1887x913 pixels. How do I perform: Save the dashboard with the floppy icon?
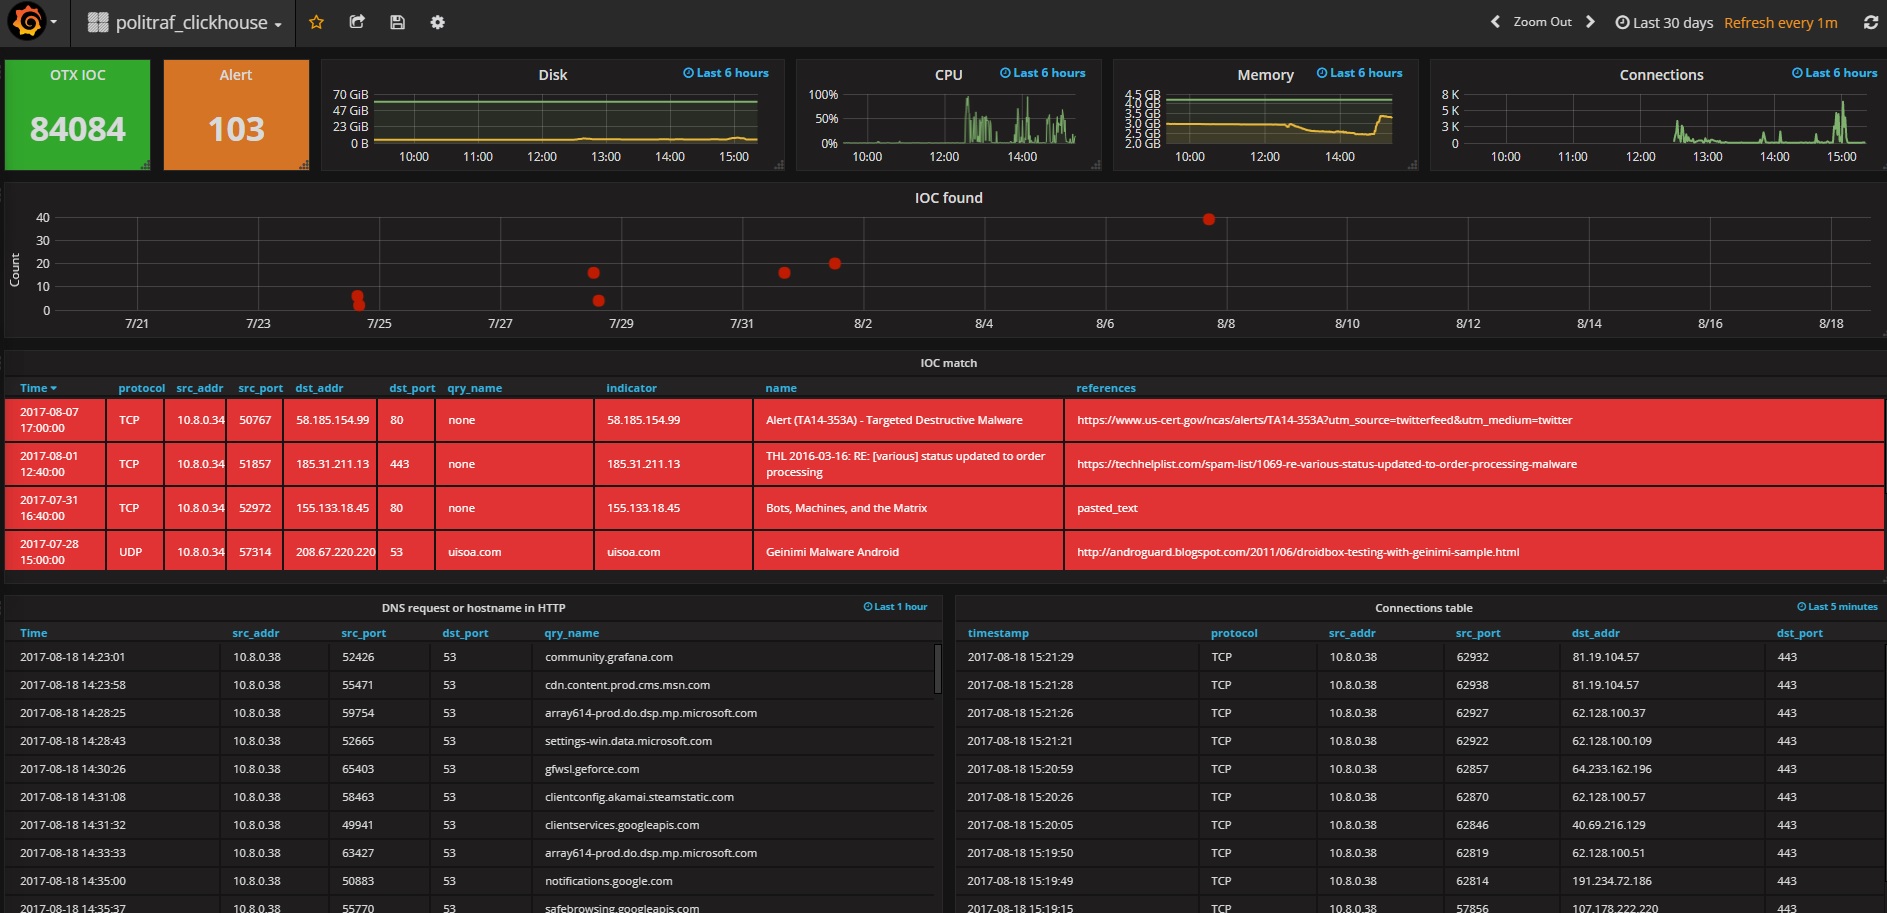(397, 22)
